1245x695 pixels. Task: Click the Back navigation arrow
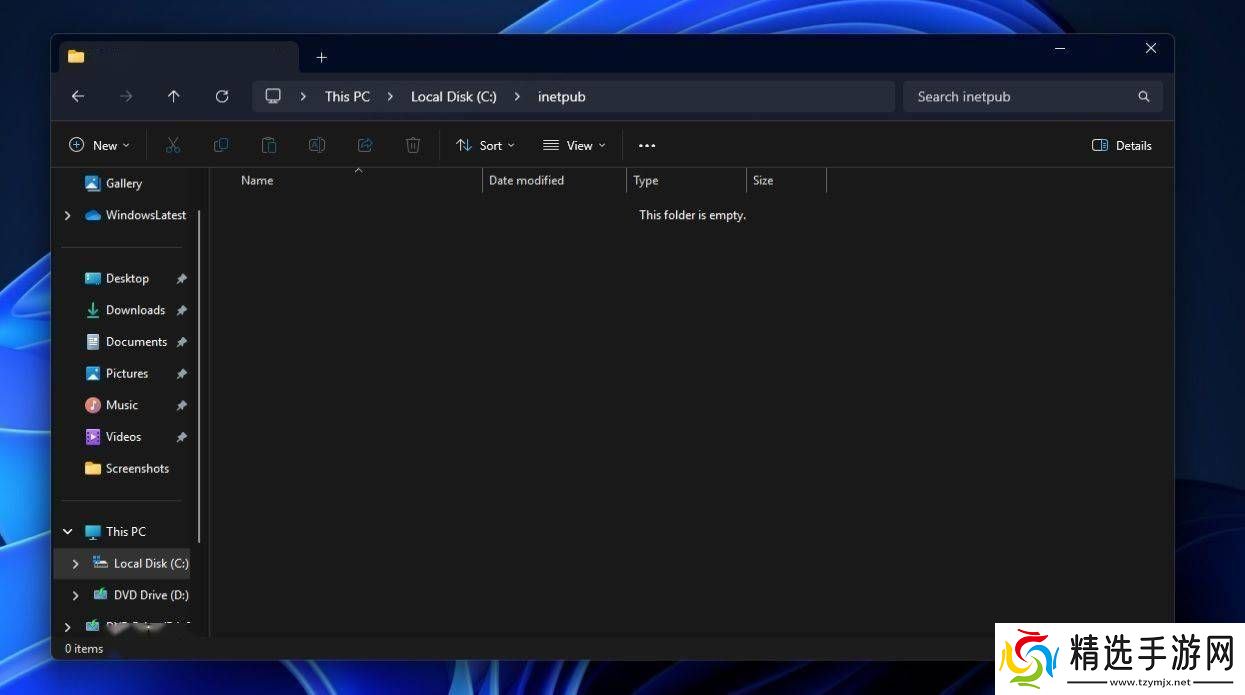[78, 97]
